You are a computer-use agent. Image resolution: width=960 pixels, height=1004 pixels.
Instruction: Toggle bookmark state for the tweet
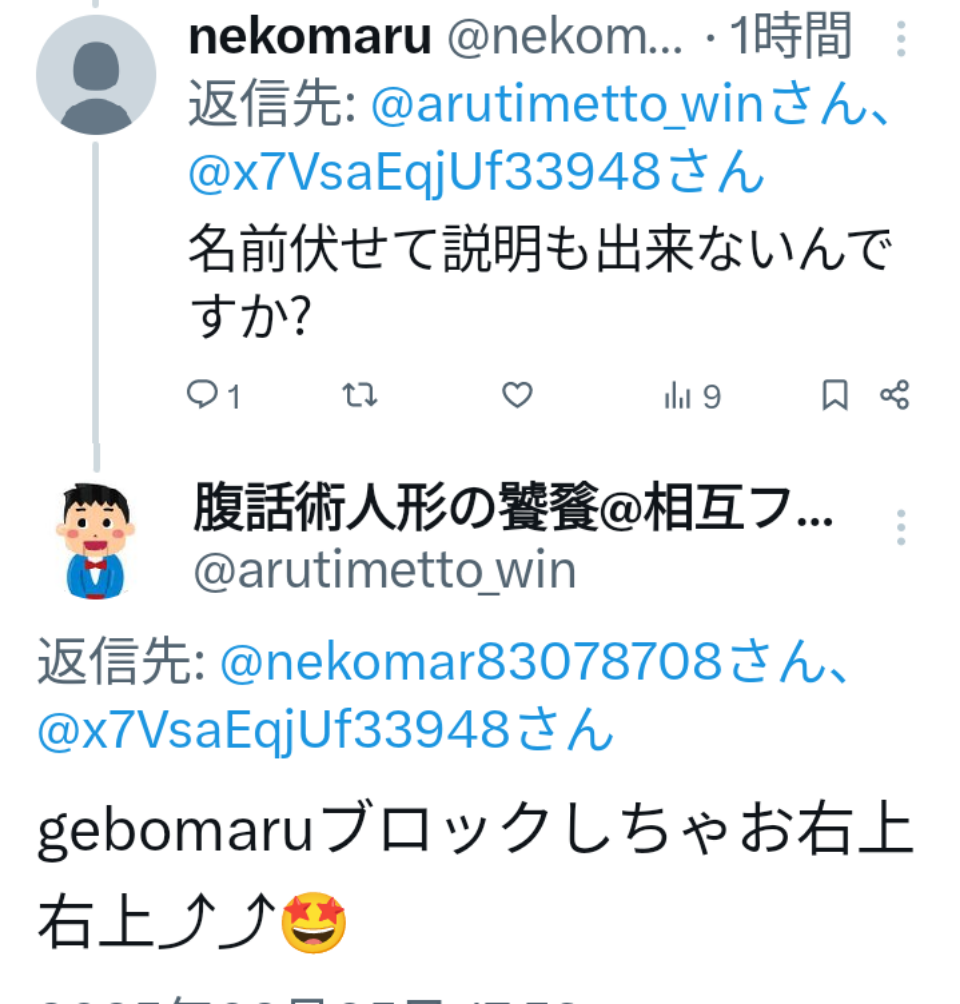836,396
